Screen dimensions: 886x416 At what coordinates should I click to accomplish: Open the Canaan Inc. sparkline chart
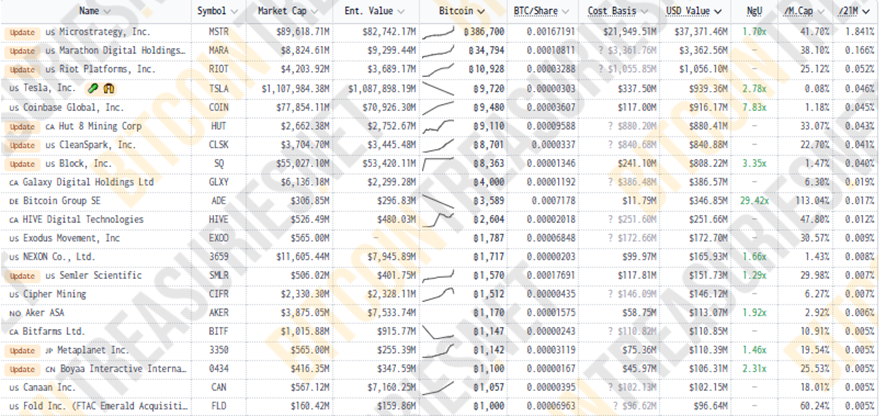438,388
